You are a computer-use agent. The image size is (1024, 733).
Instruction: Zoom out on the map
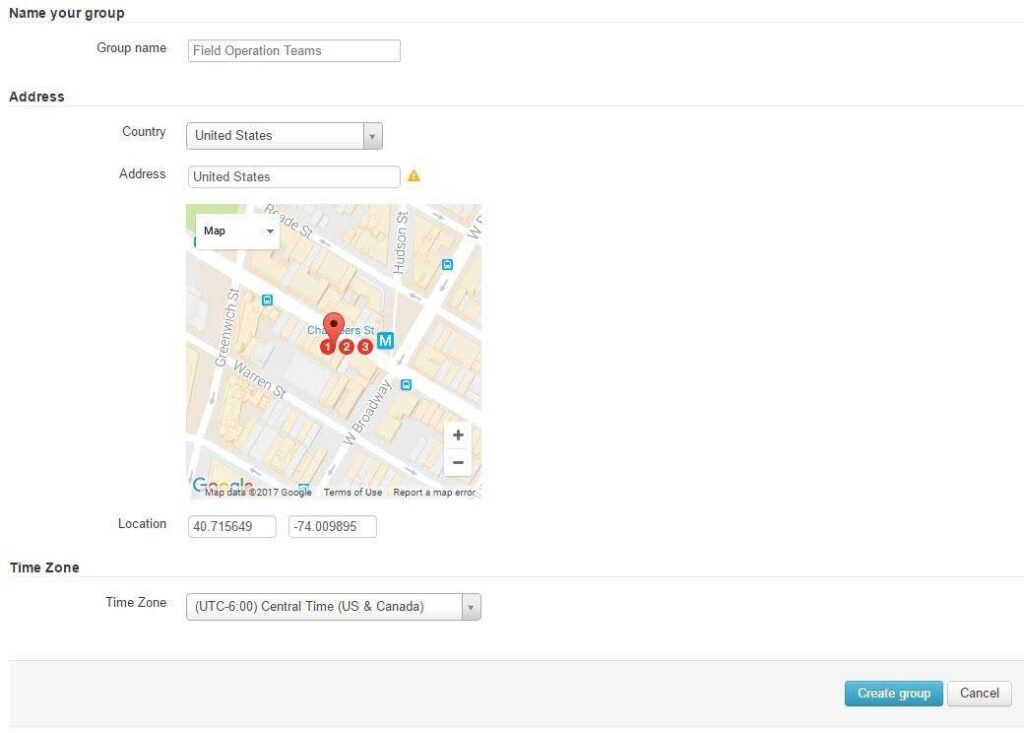pos(458,462)
